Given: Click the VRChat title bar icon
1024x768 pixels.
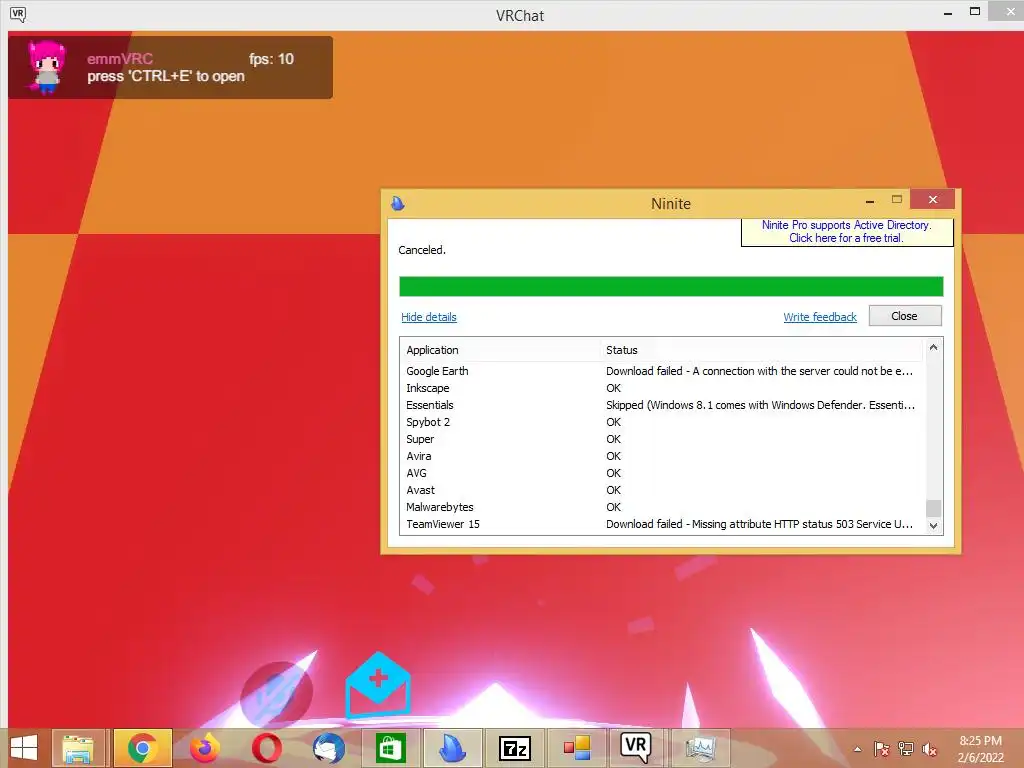Looking at the screenshot, I should 18,14.
